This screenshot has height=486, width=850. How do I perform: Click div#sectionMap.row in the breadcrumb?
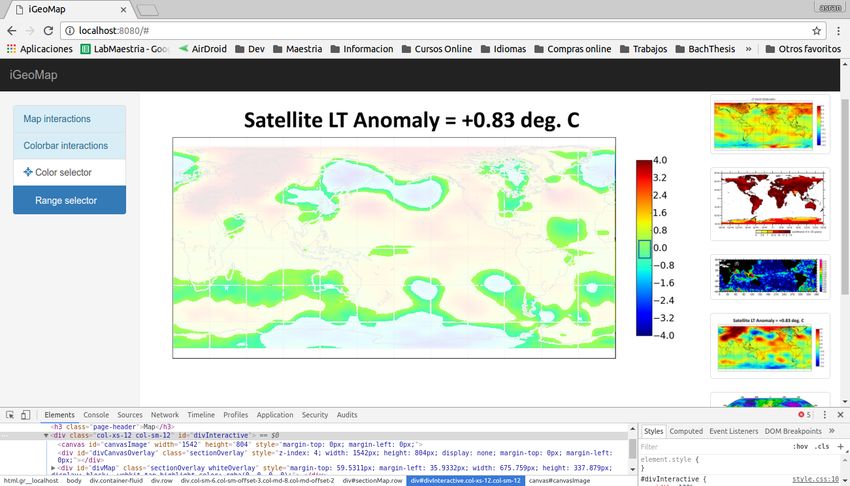(372, 481)
